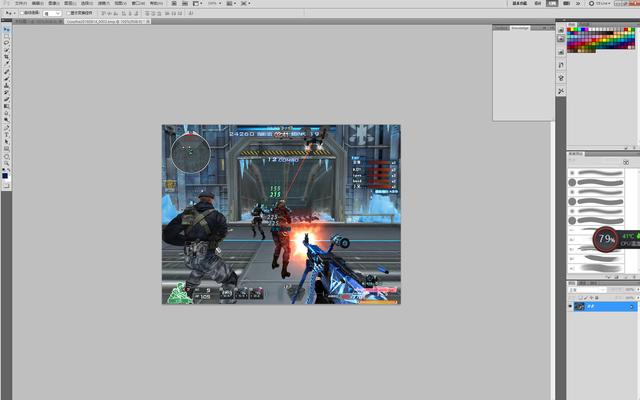Open the first collapsed panel icon in dock
640x400 pixels.
(x=561, y=30)
